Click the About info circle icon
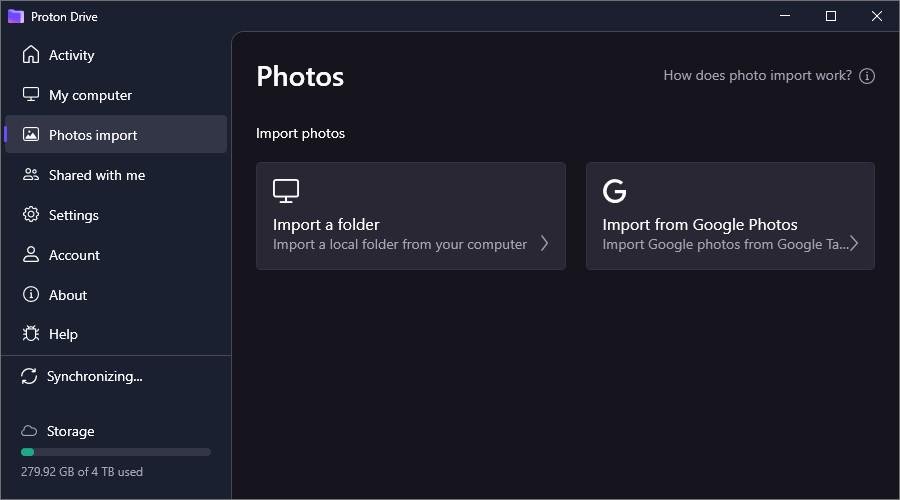900x500 pixels. 31,295
